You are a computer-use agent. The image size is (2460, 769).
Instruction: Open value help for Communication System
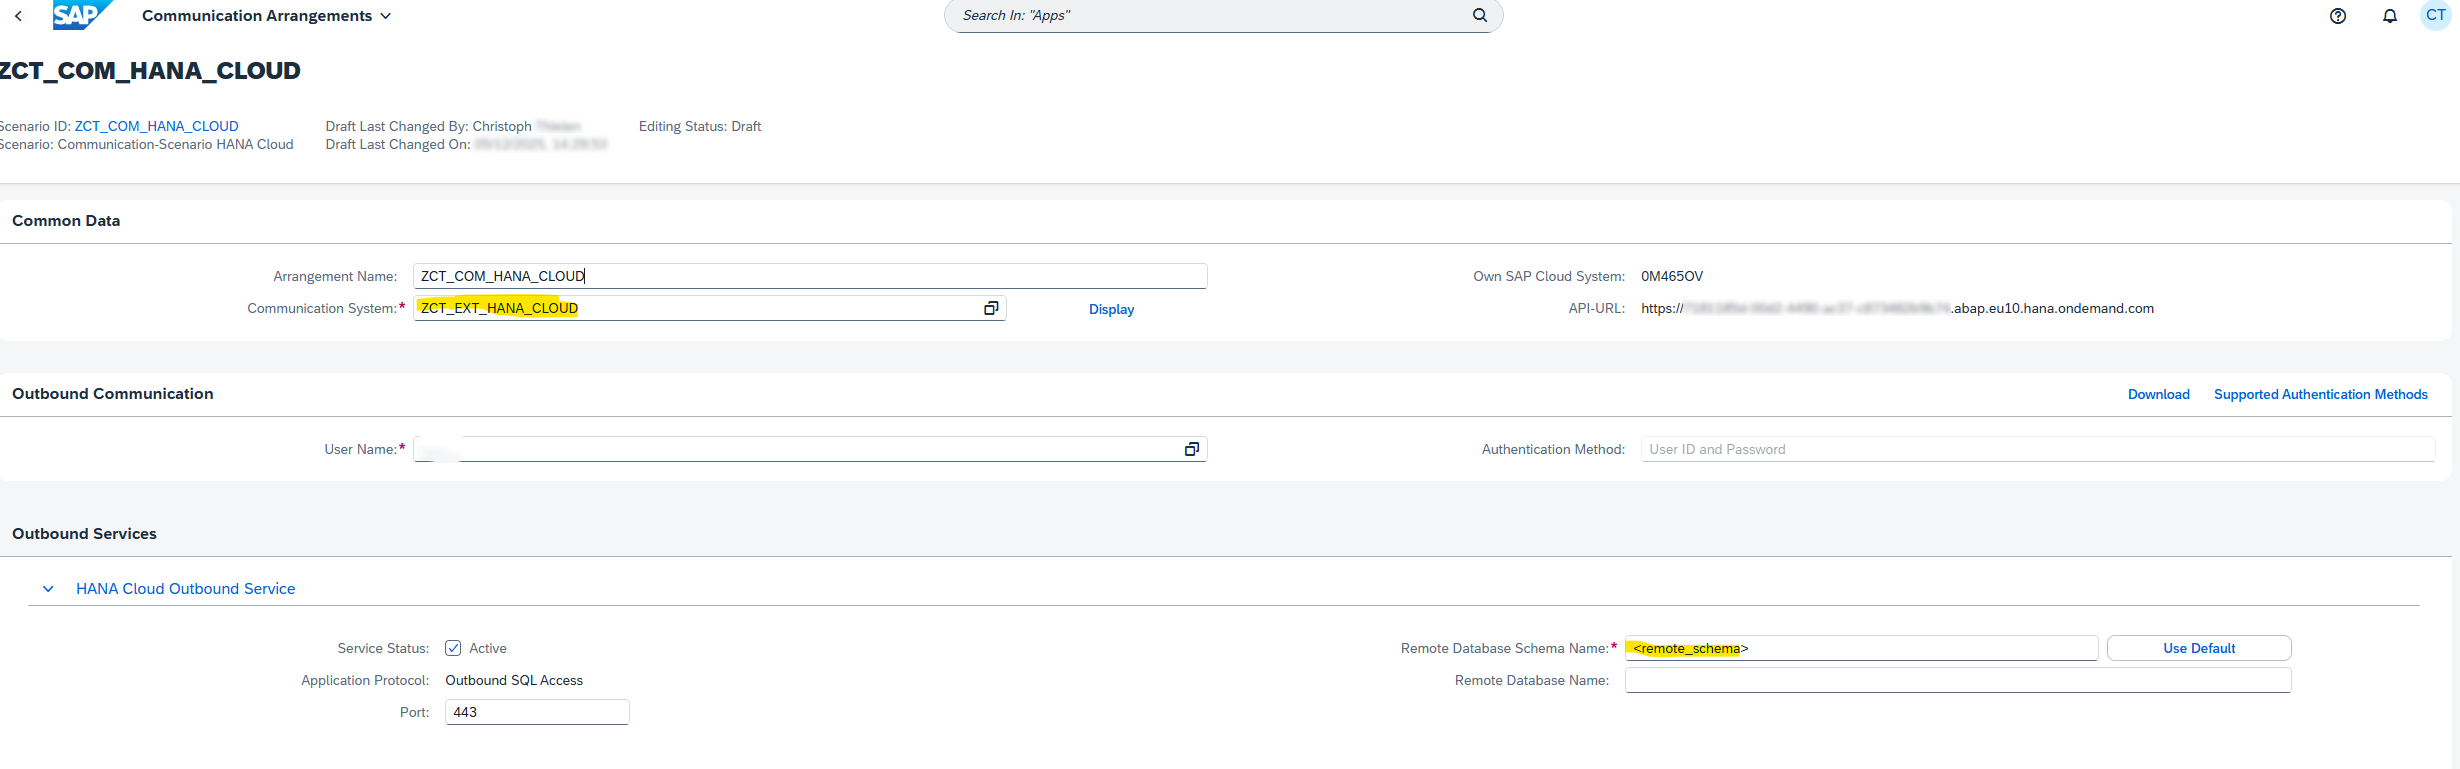tap(991, 308)
